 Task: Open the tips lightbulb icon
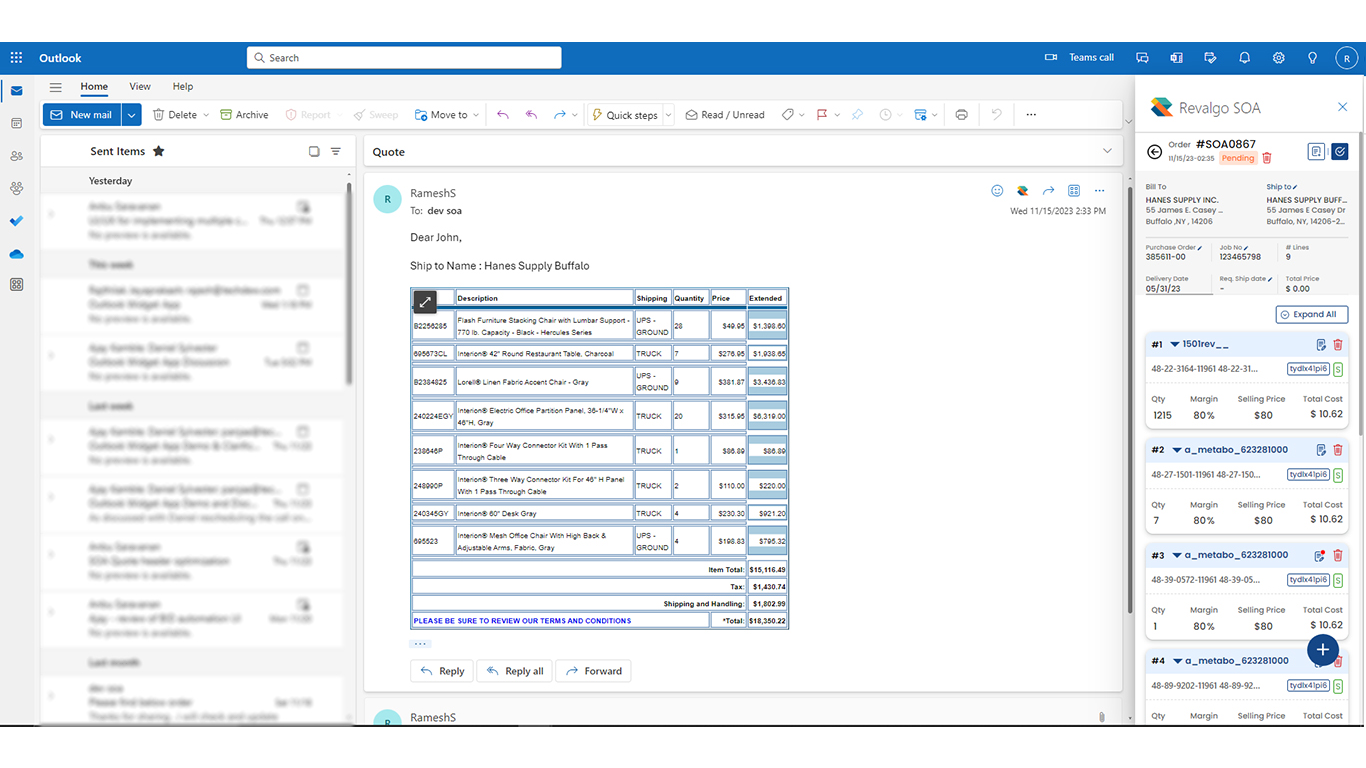point(1312,58)
